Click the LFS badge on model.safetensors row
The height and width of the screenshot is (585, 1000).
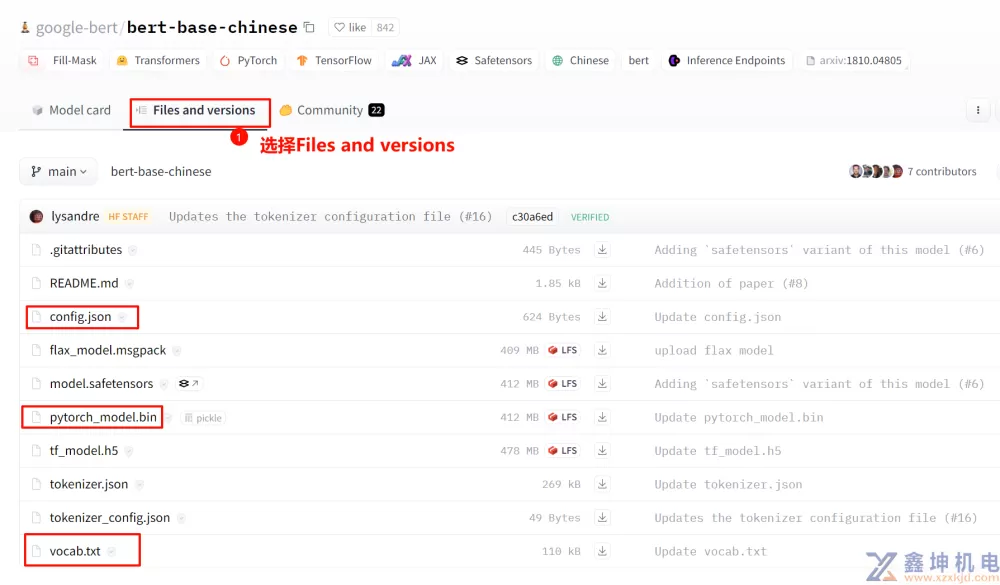point(562,384)
